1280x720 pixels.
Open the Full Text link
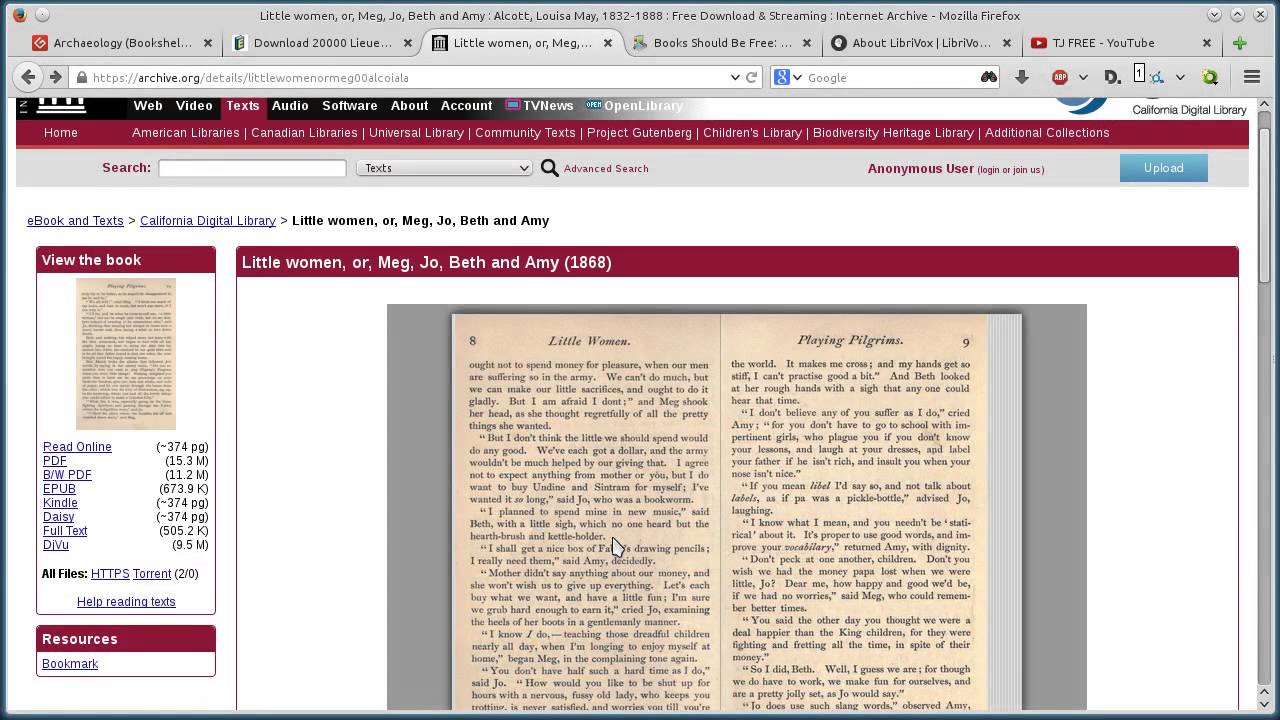[65, 531]
